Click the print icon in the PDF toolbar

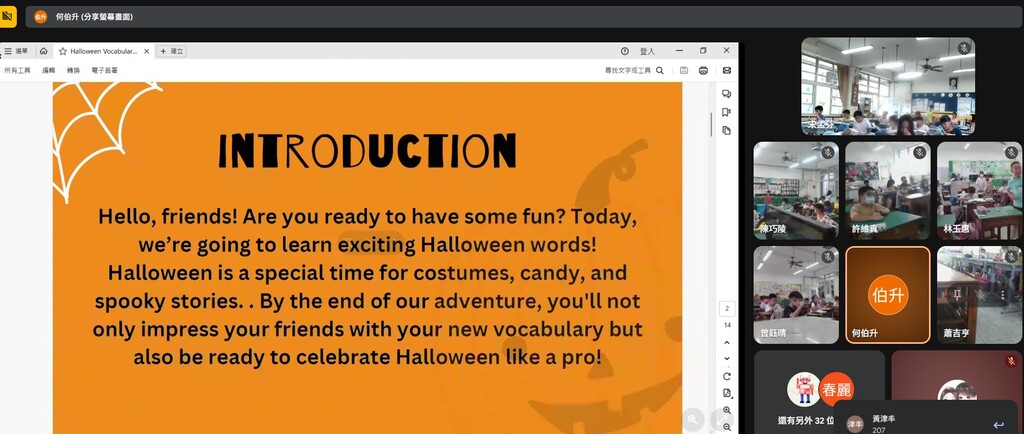click(704, 71)
